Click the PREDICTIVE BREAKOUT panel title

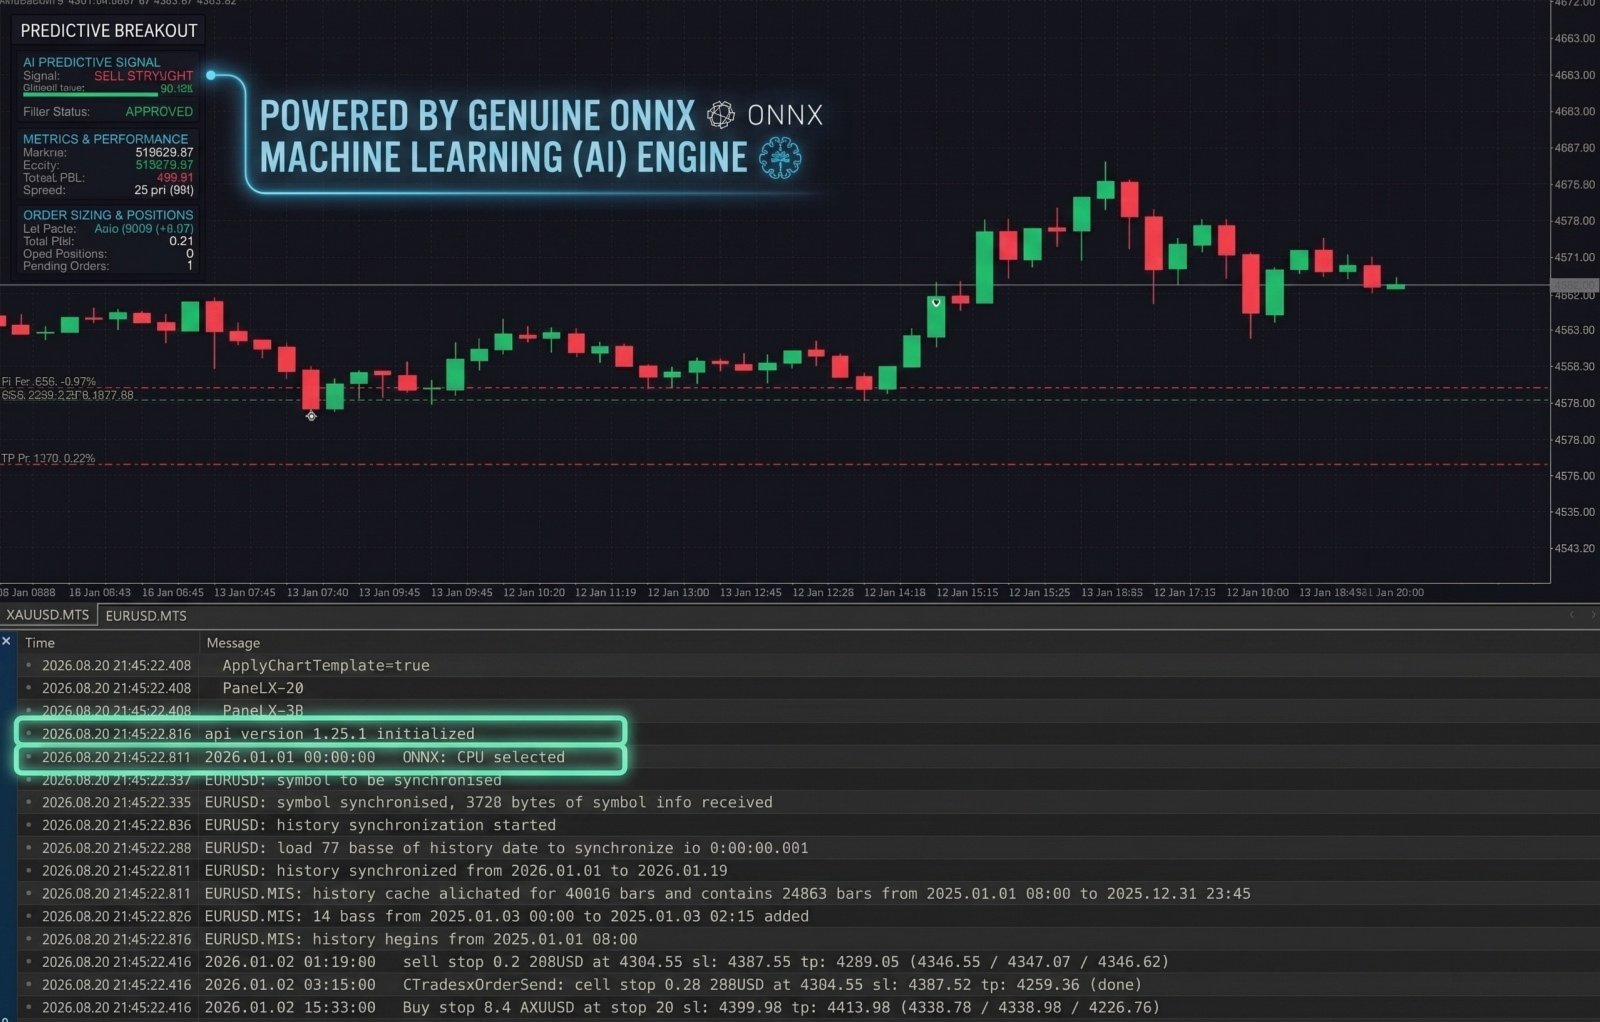pos(109,31)
